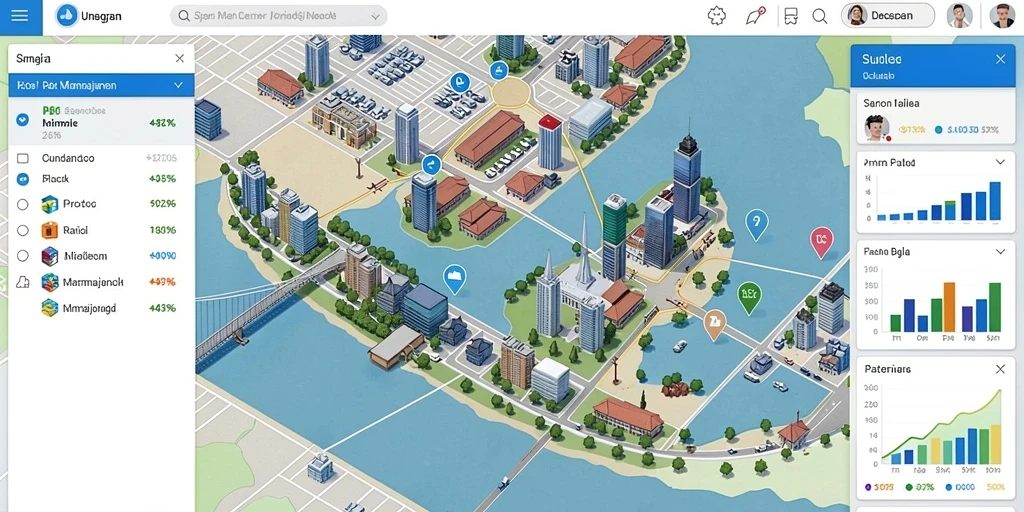Select the Mrmajoragd list item

click(x=101, y=308)
